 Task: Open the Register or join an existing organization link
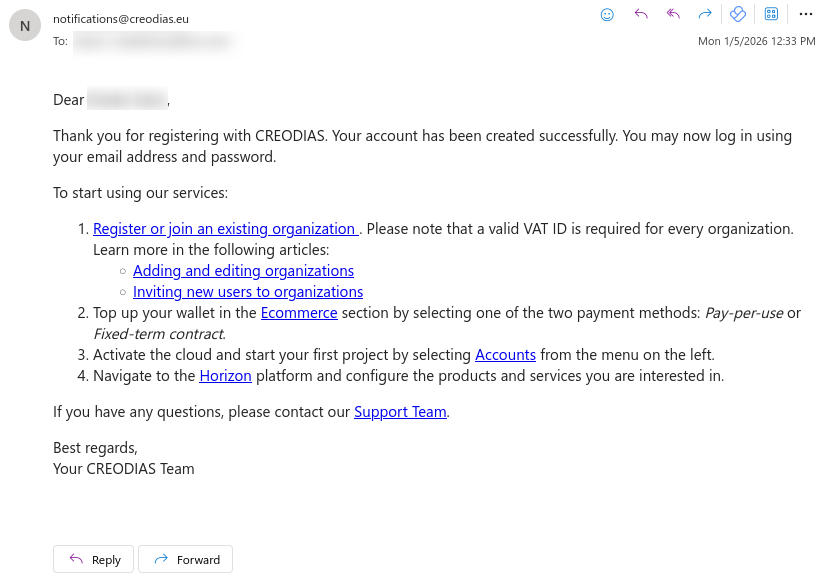(x=225, y=228)
